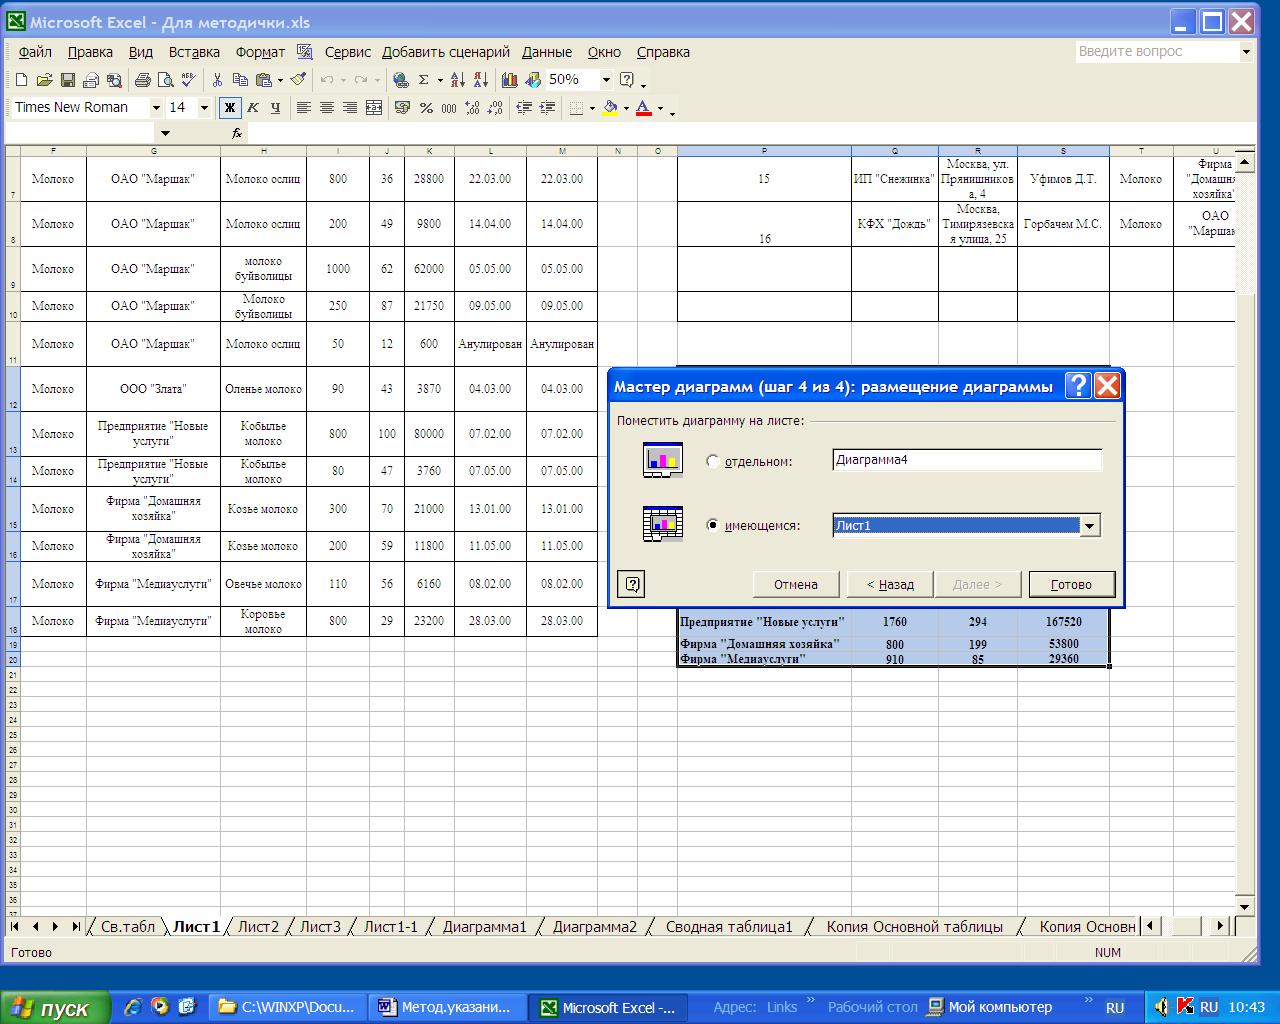Open the Данные menu
This screenshot has width=1280, height=1024.
click(547, 52)
